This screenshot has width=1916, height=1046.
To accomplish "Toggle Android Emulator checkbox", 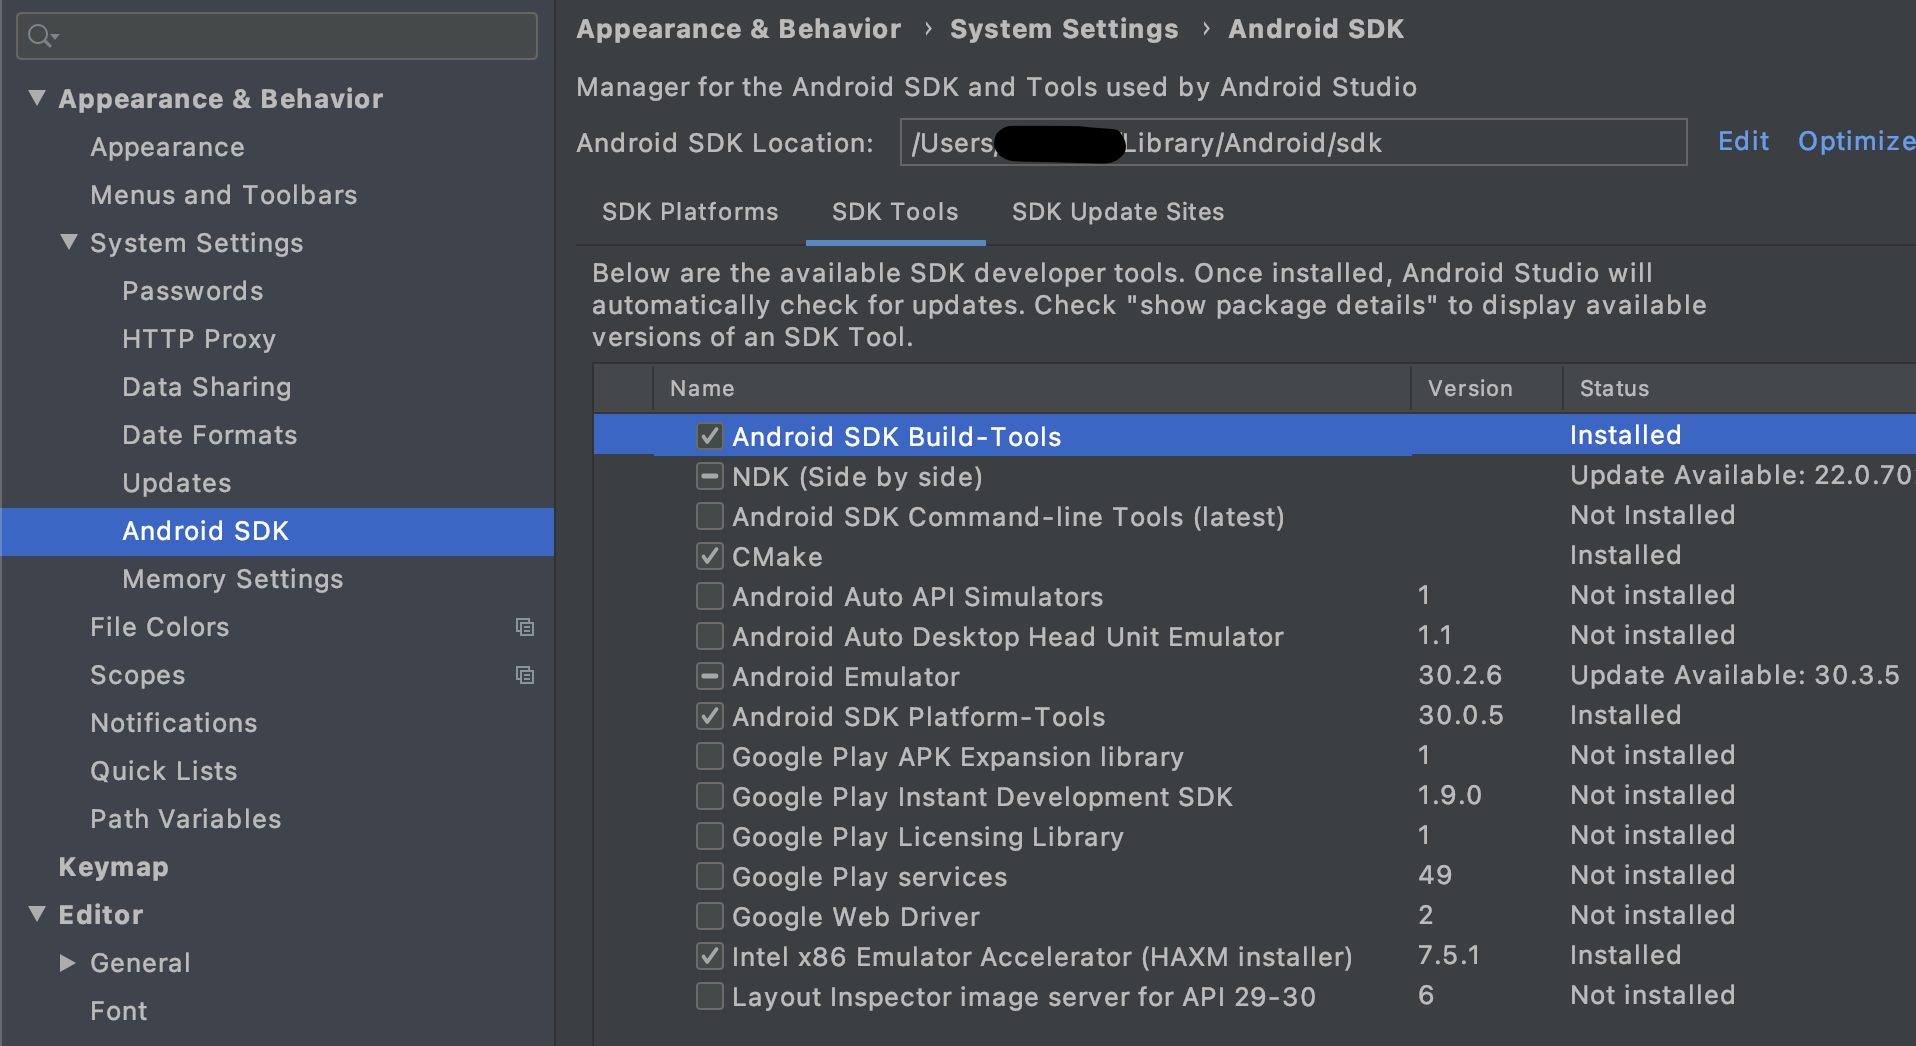I will point(710,676).
